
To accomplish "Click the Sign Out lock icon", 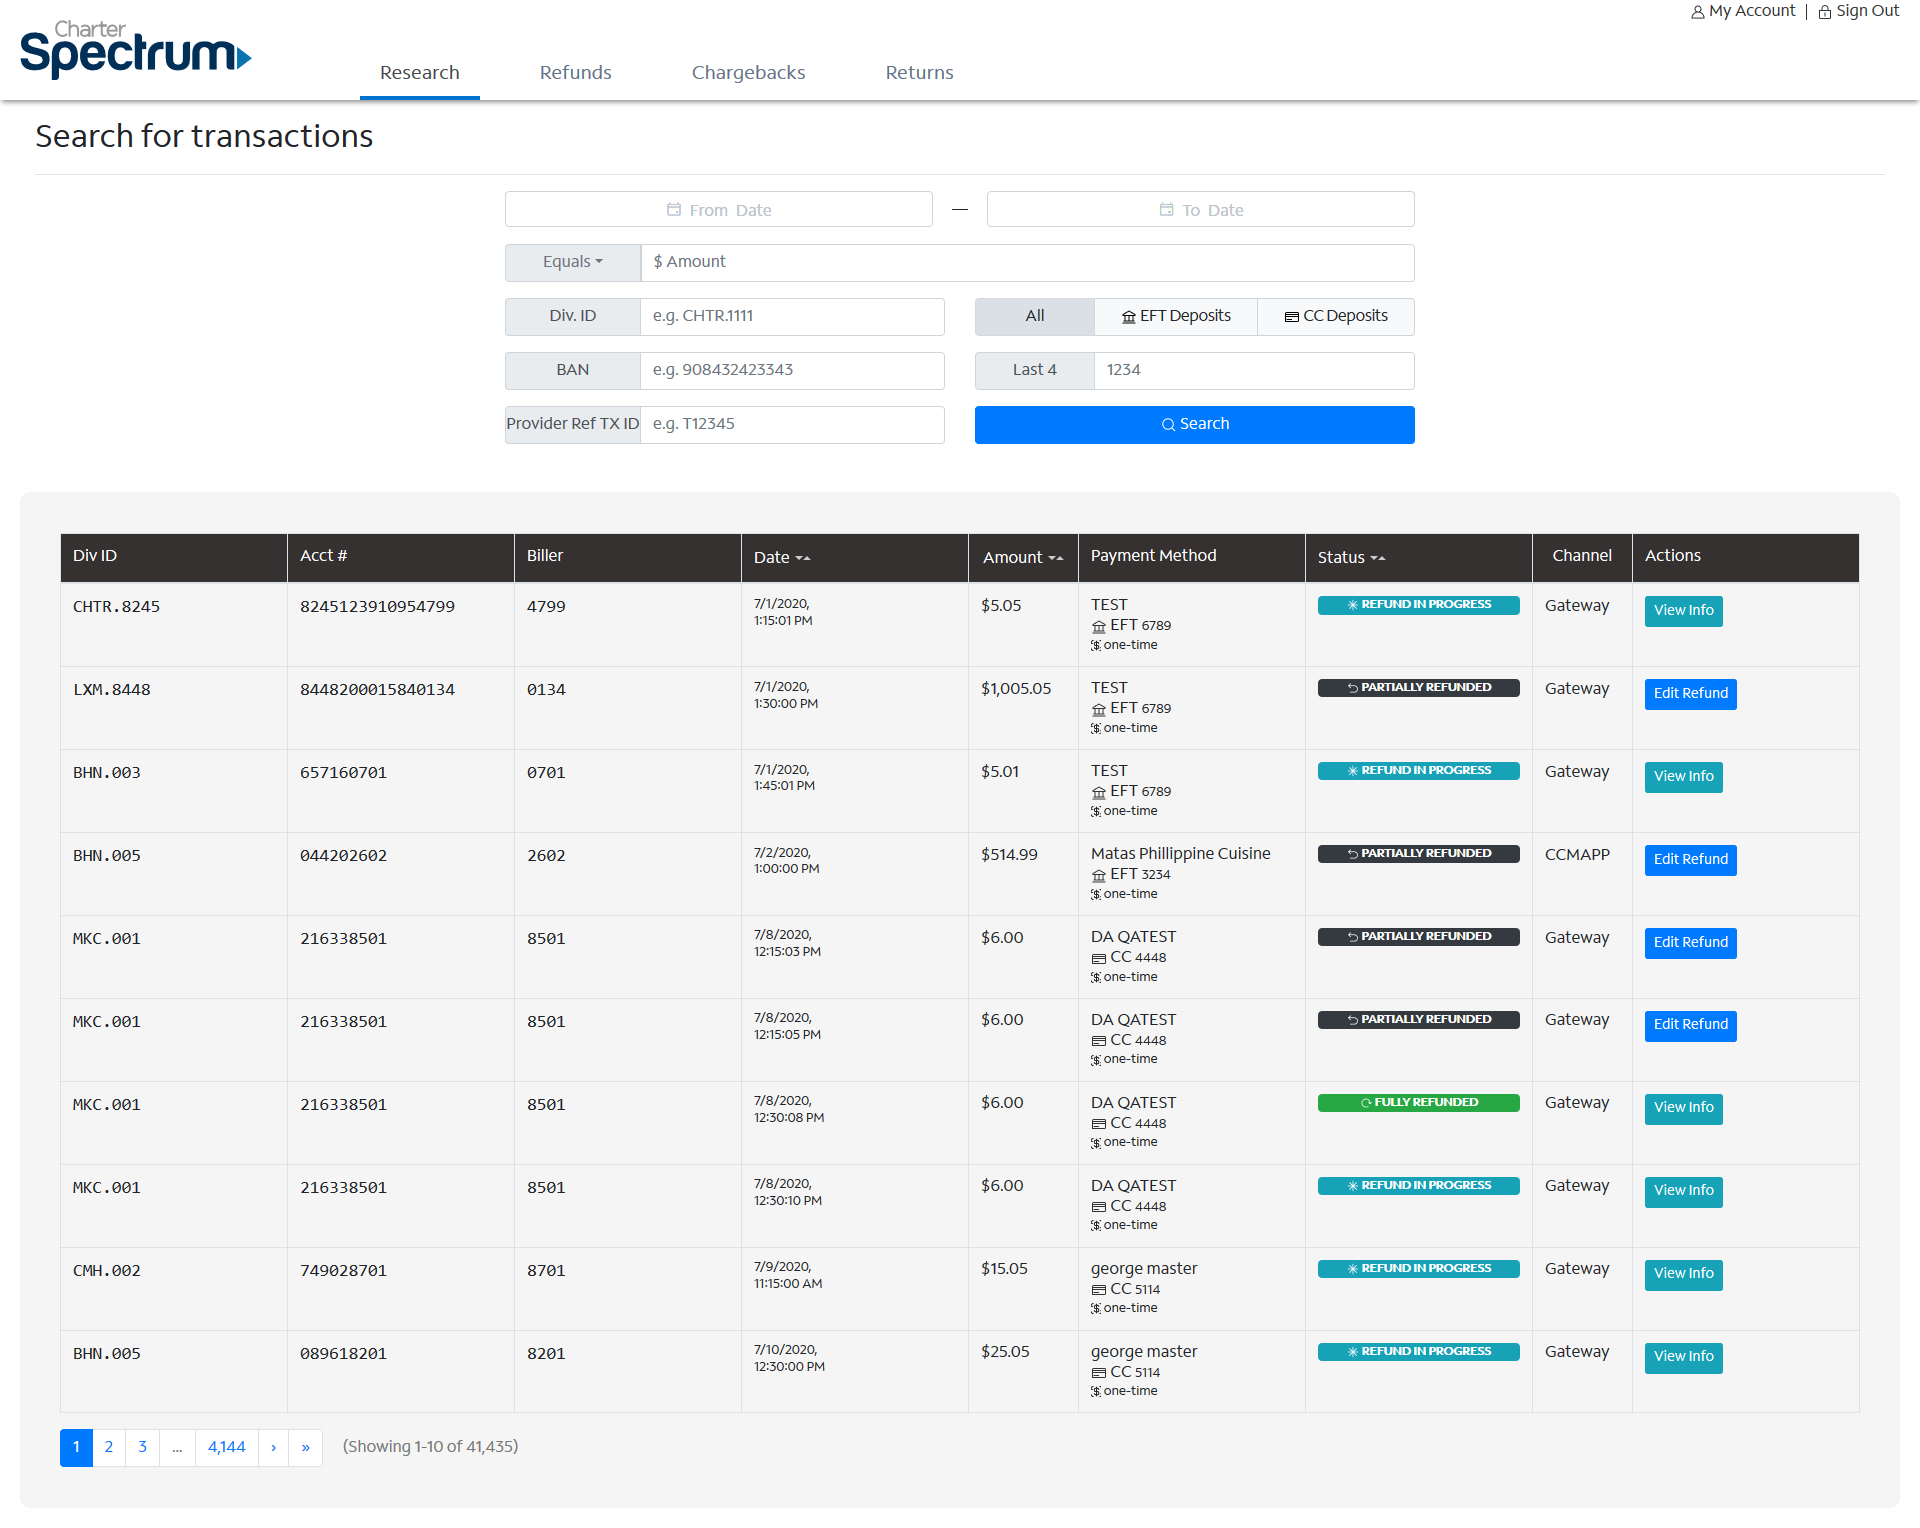I will [x=1825, y=12].
